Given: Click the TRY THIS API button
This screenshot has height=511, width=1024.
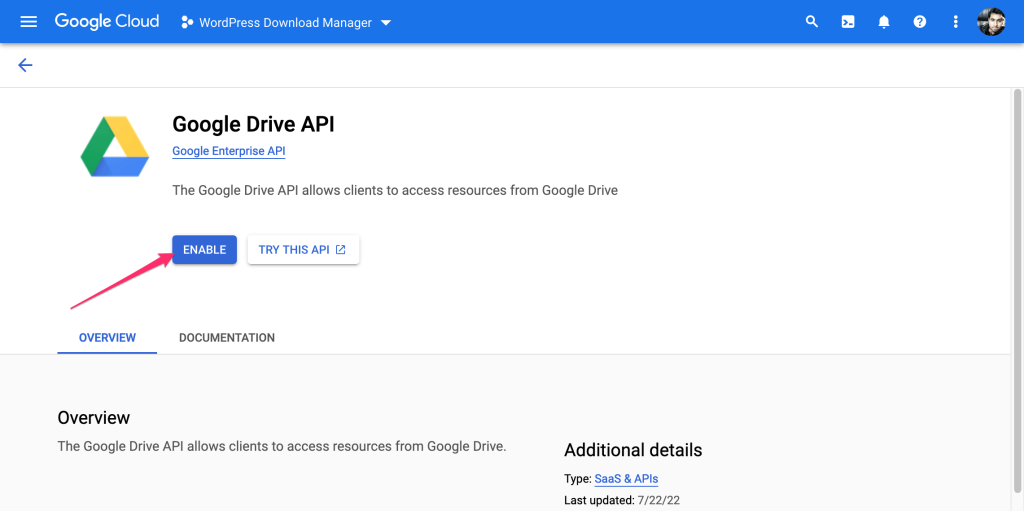Looking at the screenshot, I should (303, 250).
